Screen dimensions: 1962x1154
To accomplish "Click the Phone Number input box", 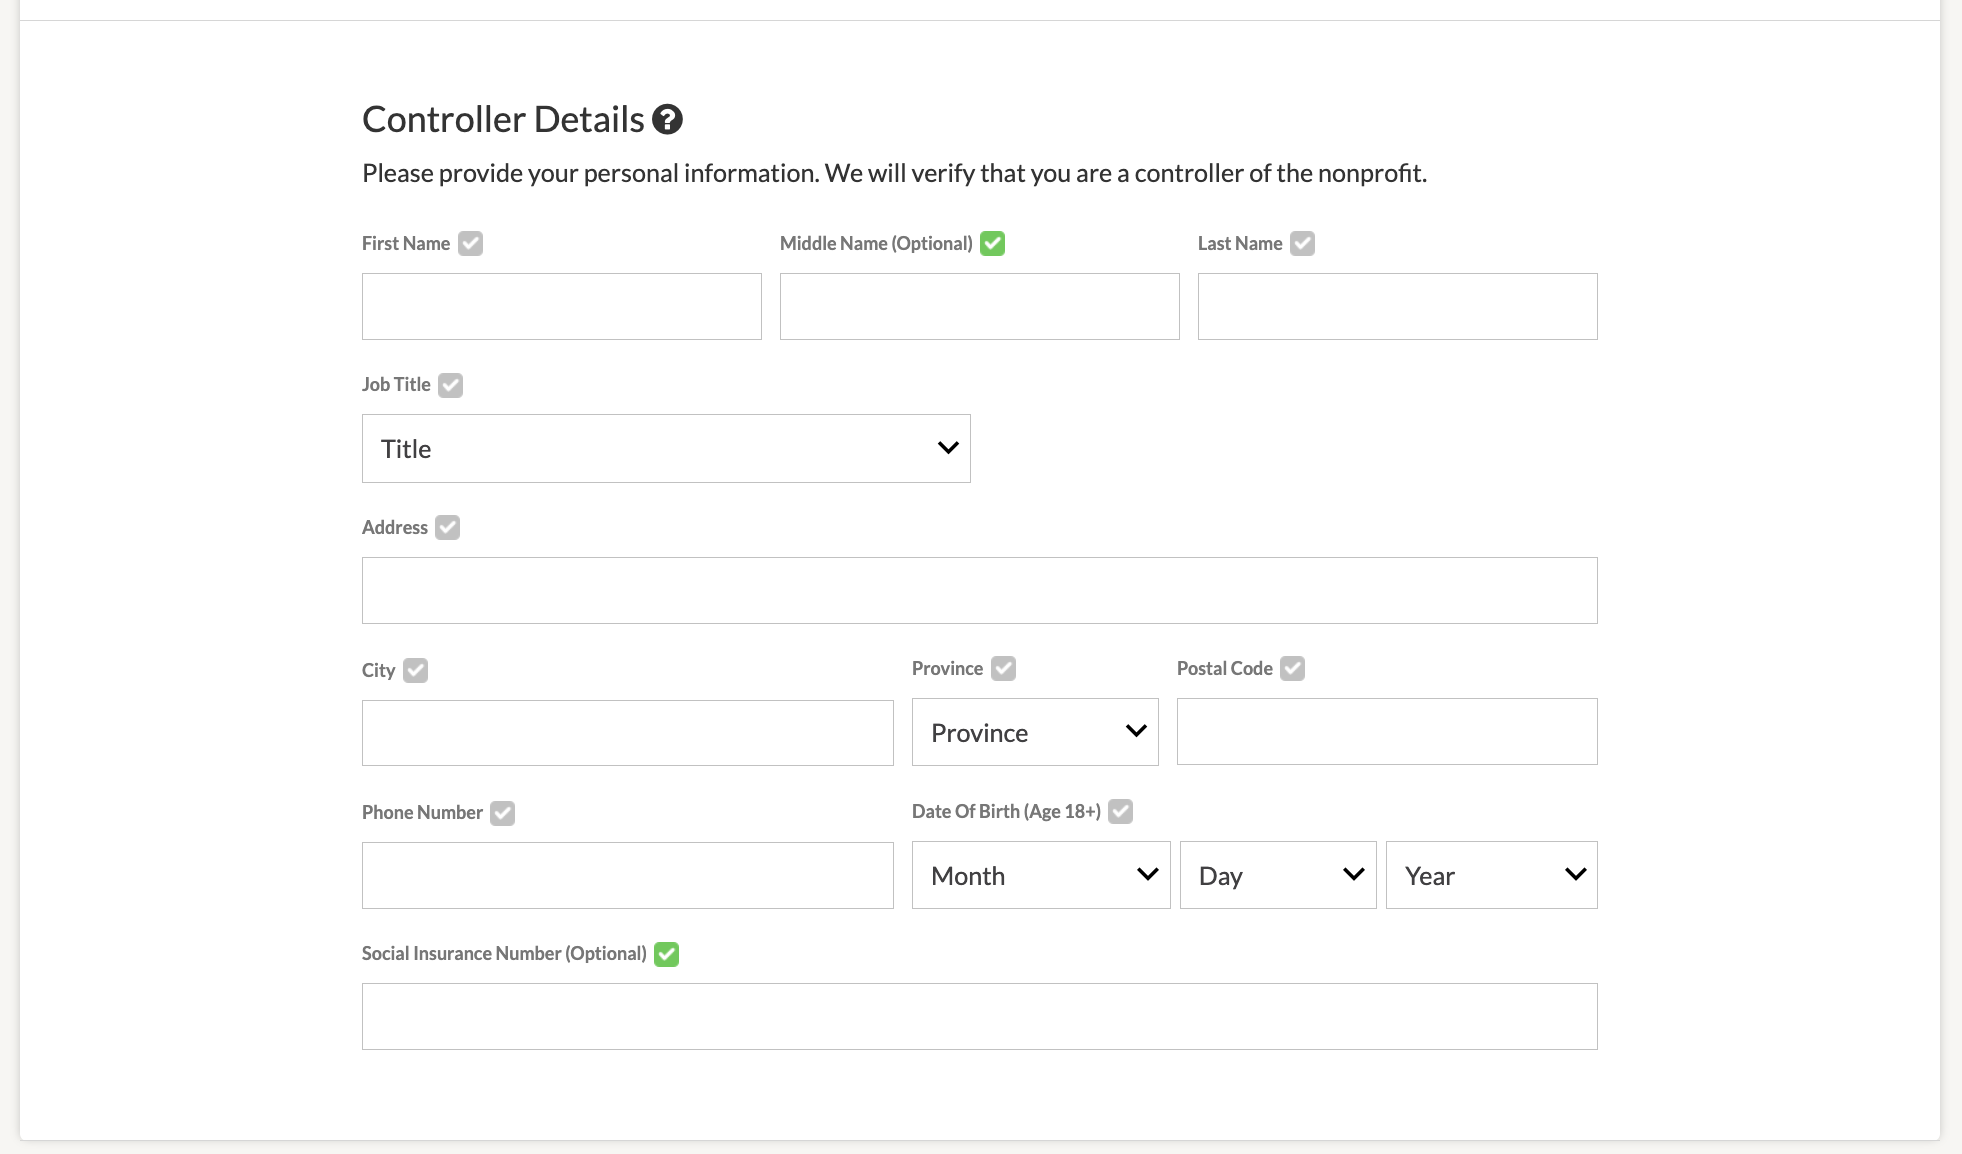I will pos(627,876).
